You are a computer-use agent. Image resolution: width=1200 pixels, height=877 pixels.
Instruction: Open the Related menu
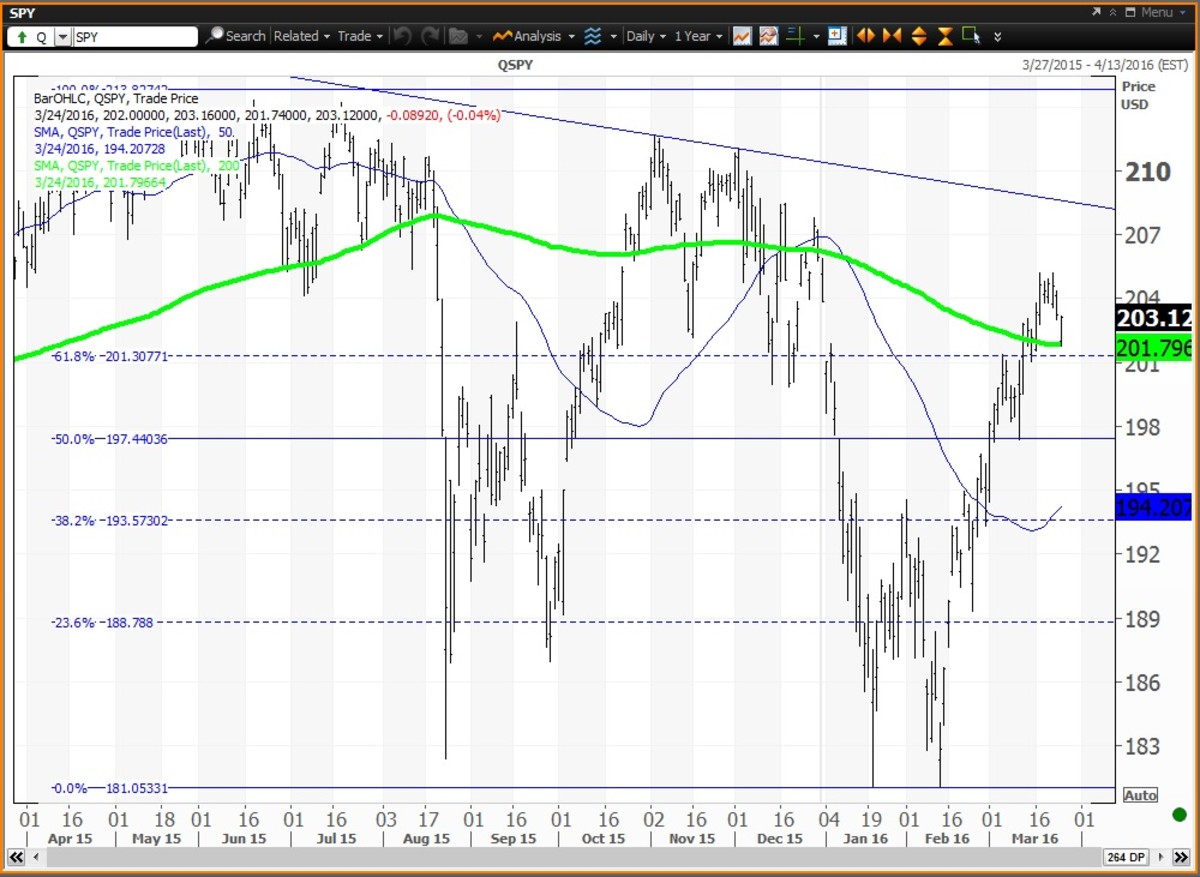click(x=302, y=36)
